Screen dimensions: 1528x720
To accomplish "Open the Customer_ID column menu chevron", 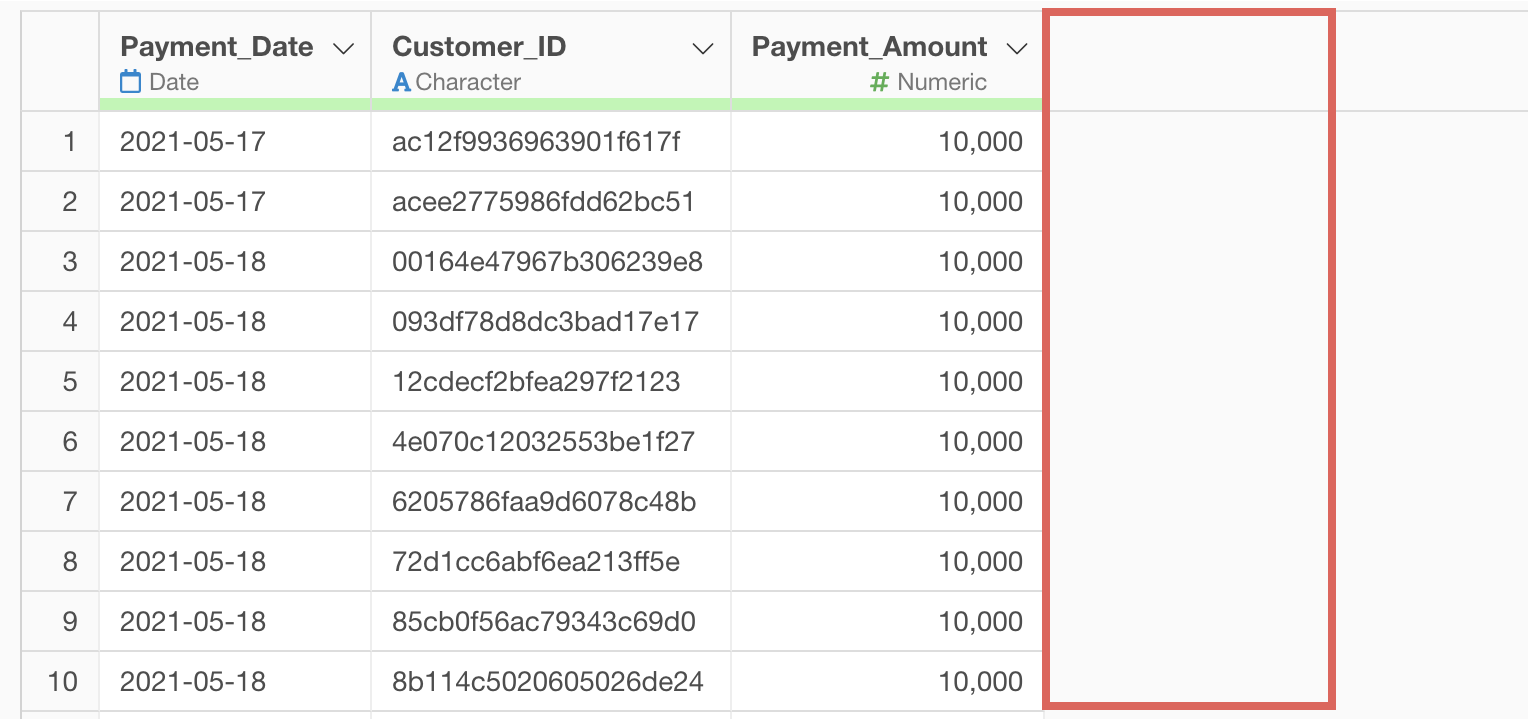I will pos(703,49).
